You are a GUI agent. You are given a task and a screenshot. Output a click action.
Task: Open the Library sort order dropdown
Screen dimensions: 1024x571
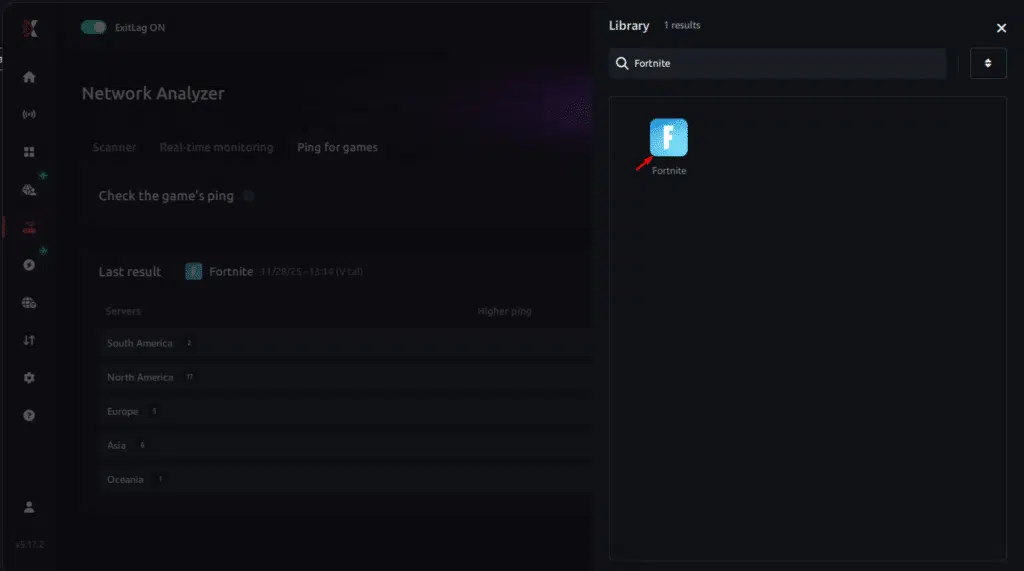click(x=988, y=63)
